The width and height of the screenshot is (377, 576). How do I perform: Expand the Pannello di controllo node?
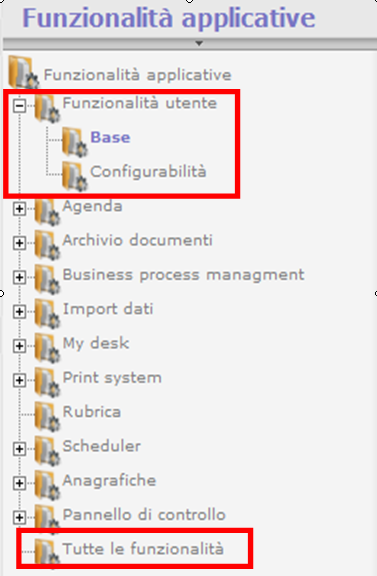(19, 518)
